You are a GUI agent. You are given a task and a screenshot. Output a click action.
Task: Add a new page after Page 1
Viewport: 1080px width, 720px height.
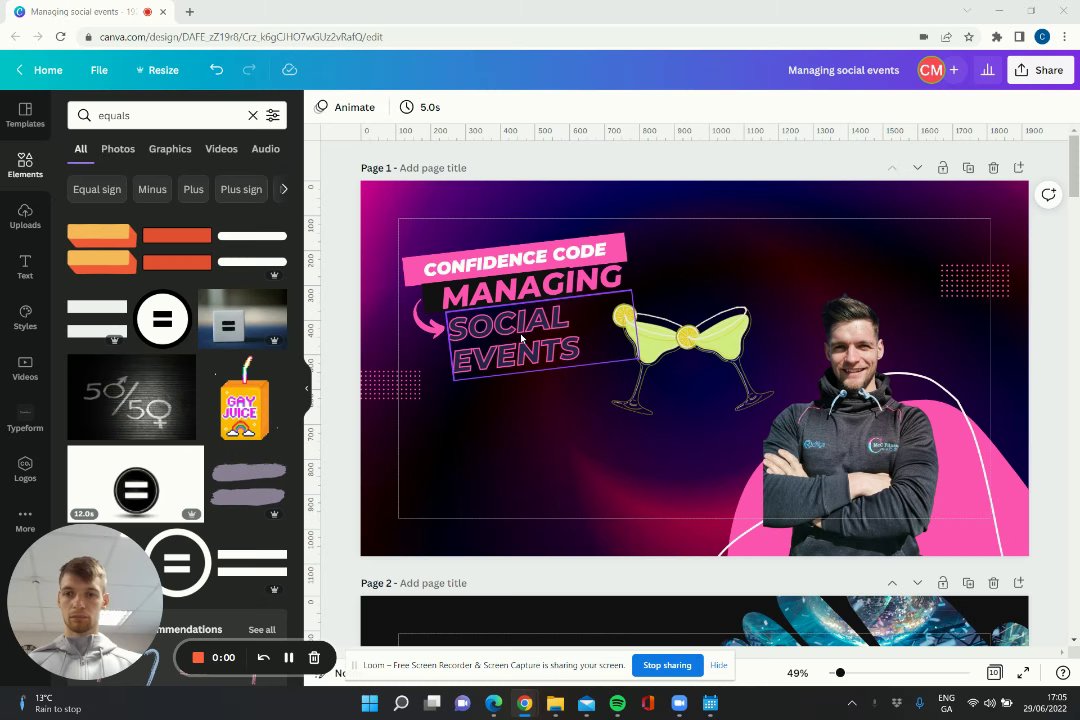pyautogui.click(x=1019, y=167)
